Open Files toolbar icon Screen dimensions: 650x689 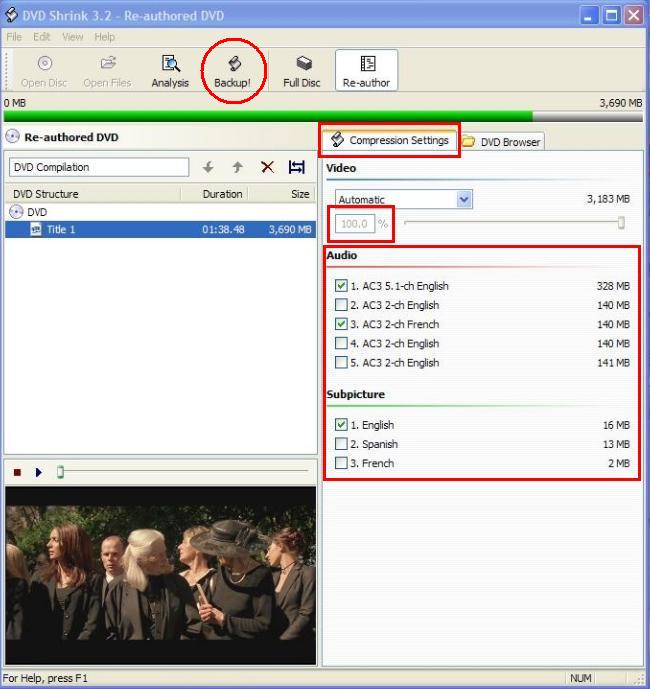pos(108,63)
